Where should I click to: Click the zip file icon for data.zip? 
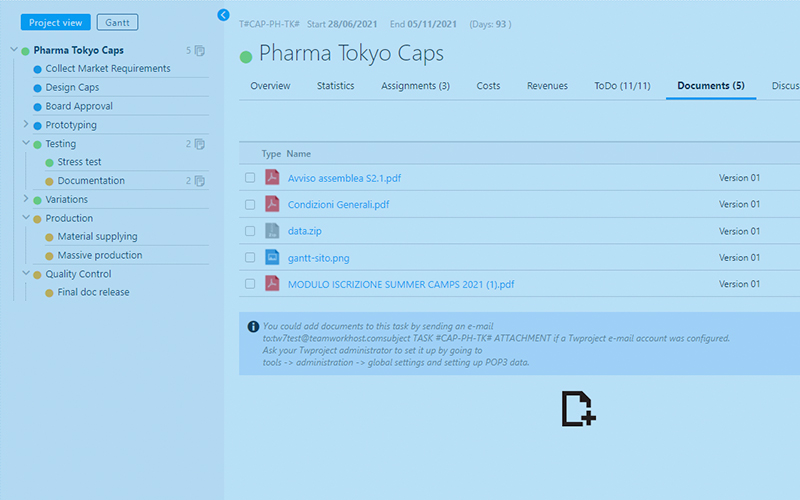pos(272,231)
